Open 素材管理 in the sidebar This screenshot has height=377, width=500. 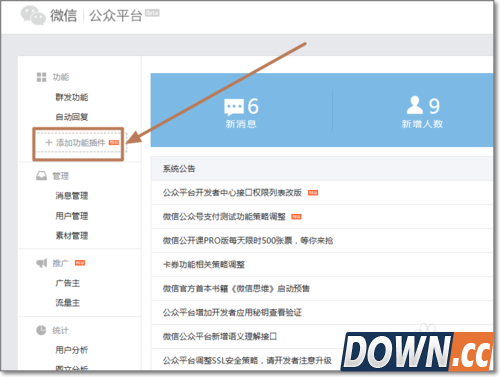pyautogui.click(x=72, y=236)
